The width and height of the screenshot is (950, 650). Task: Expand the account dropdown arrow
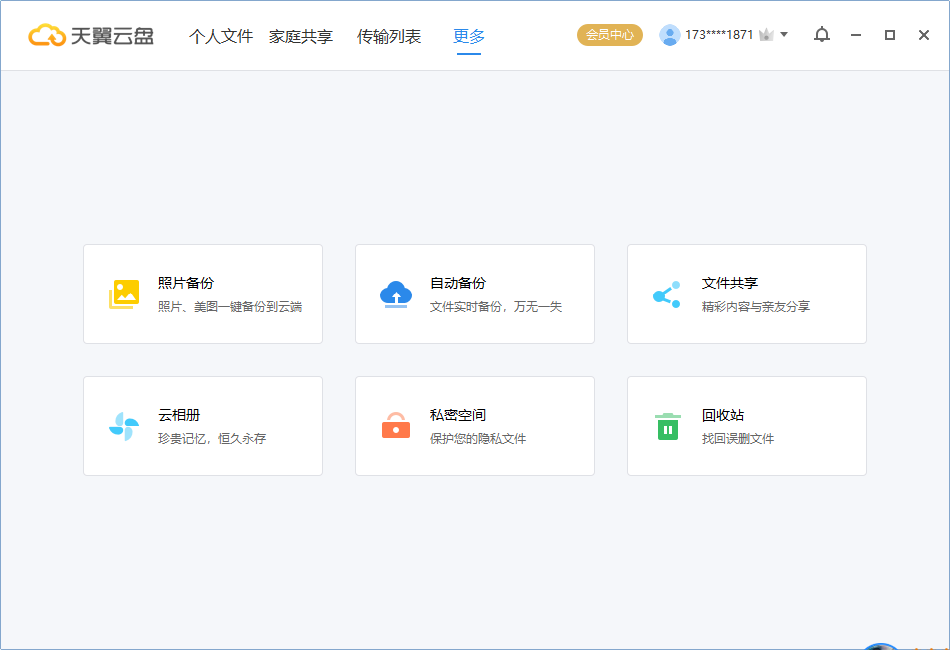tap(784, 35)
